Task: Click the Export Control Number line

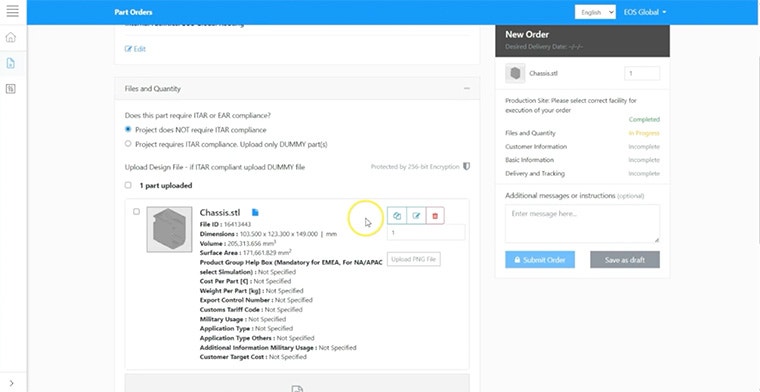Action: [256, 300]
